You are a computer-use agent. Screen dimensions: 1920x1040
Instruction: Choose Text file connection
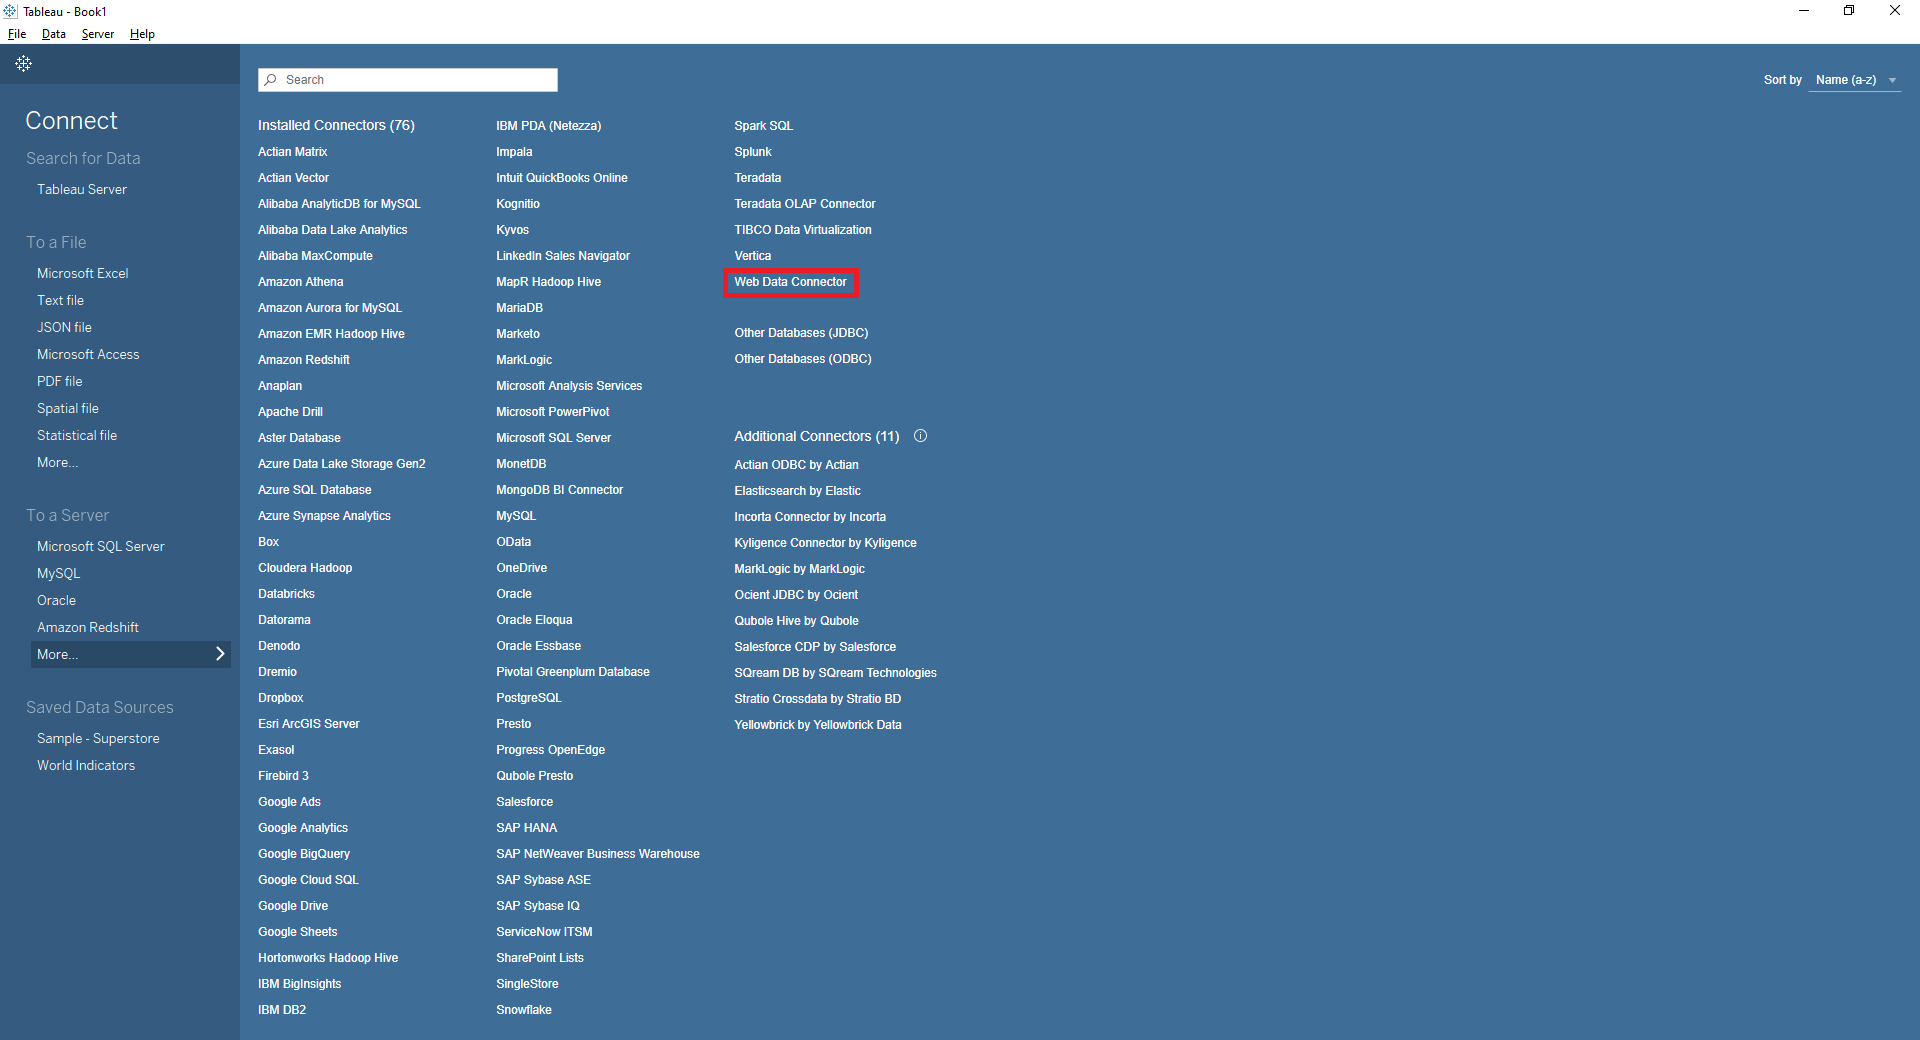[60, 300]
